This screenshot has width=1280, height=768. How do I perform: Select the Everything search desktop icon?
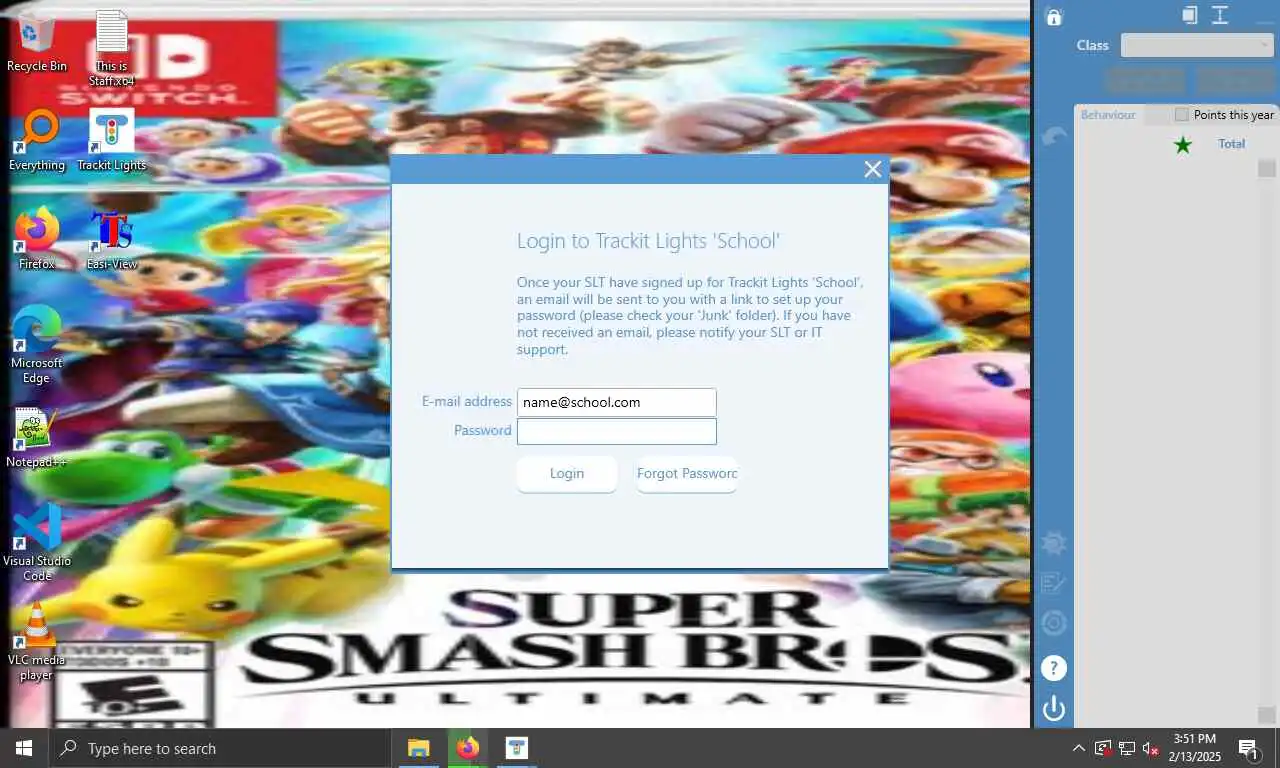[37, 141]
